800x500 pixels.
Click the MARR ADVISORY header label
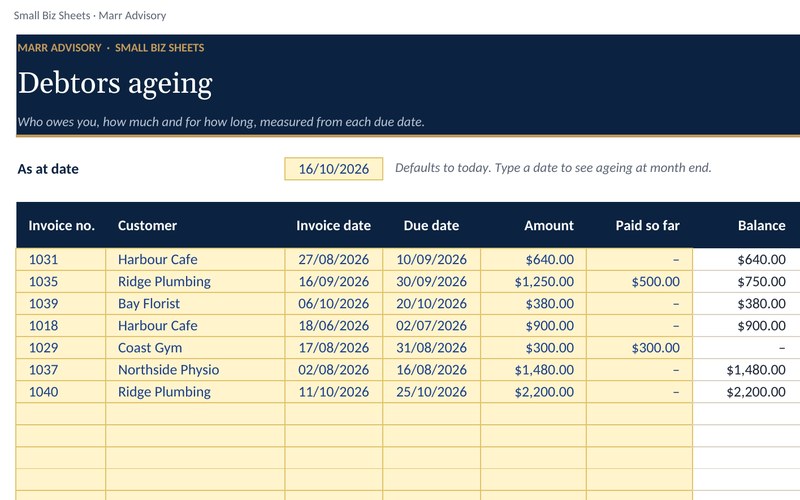[59, 48]
